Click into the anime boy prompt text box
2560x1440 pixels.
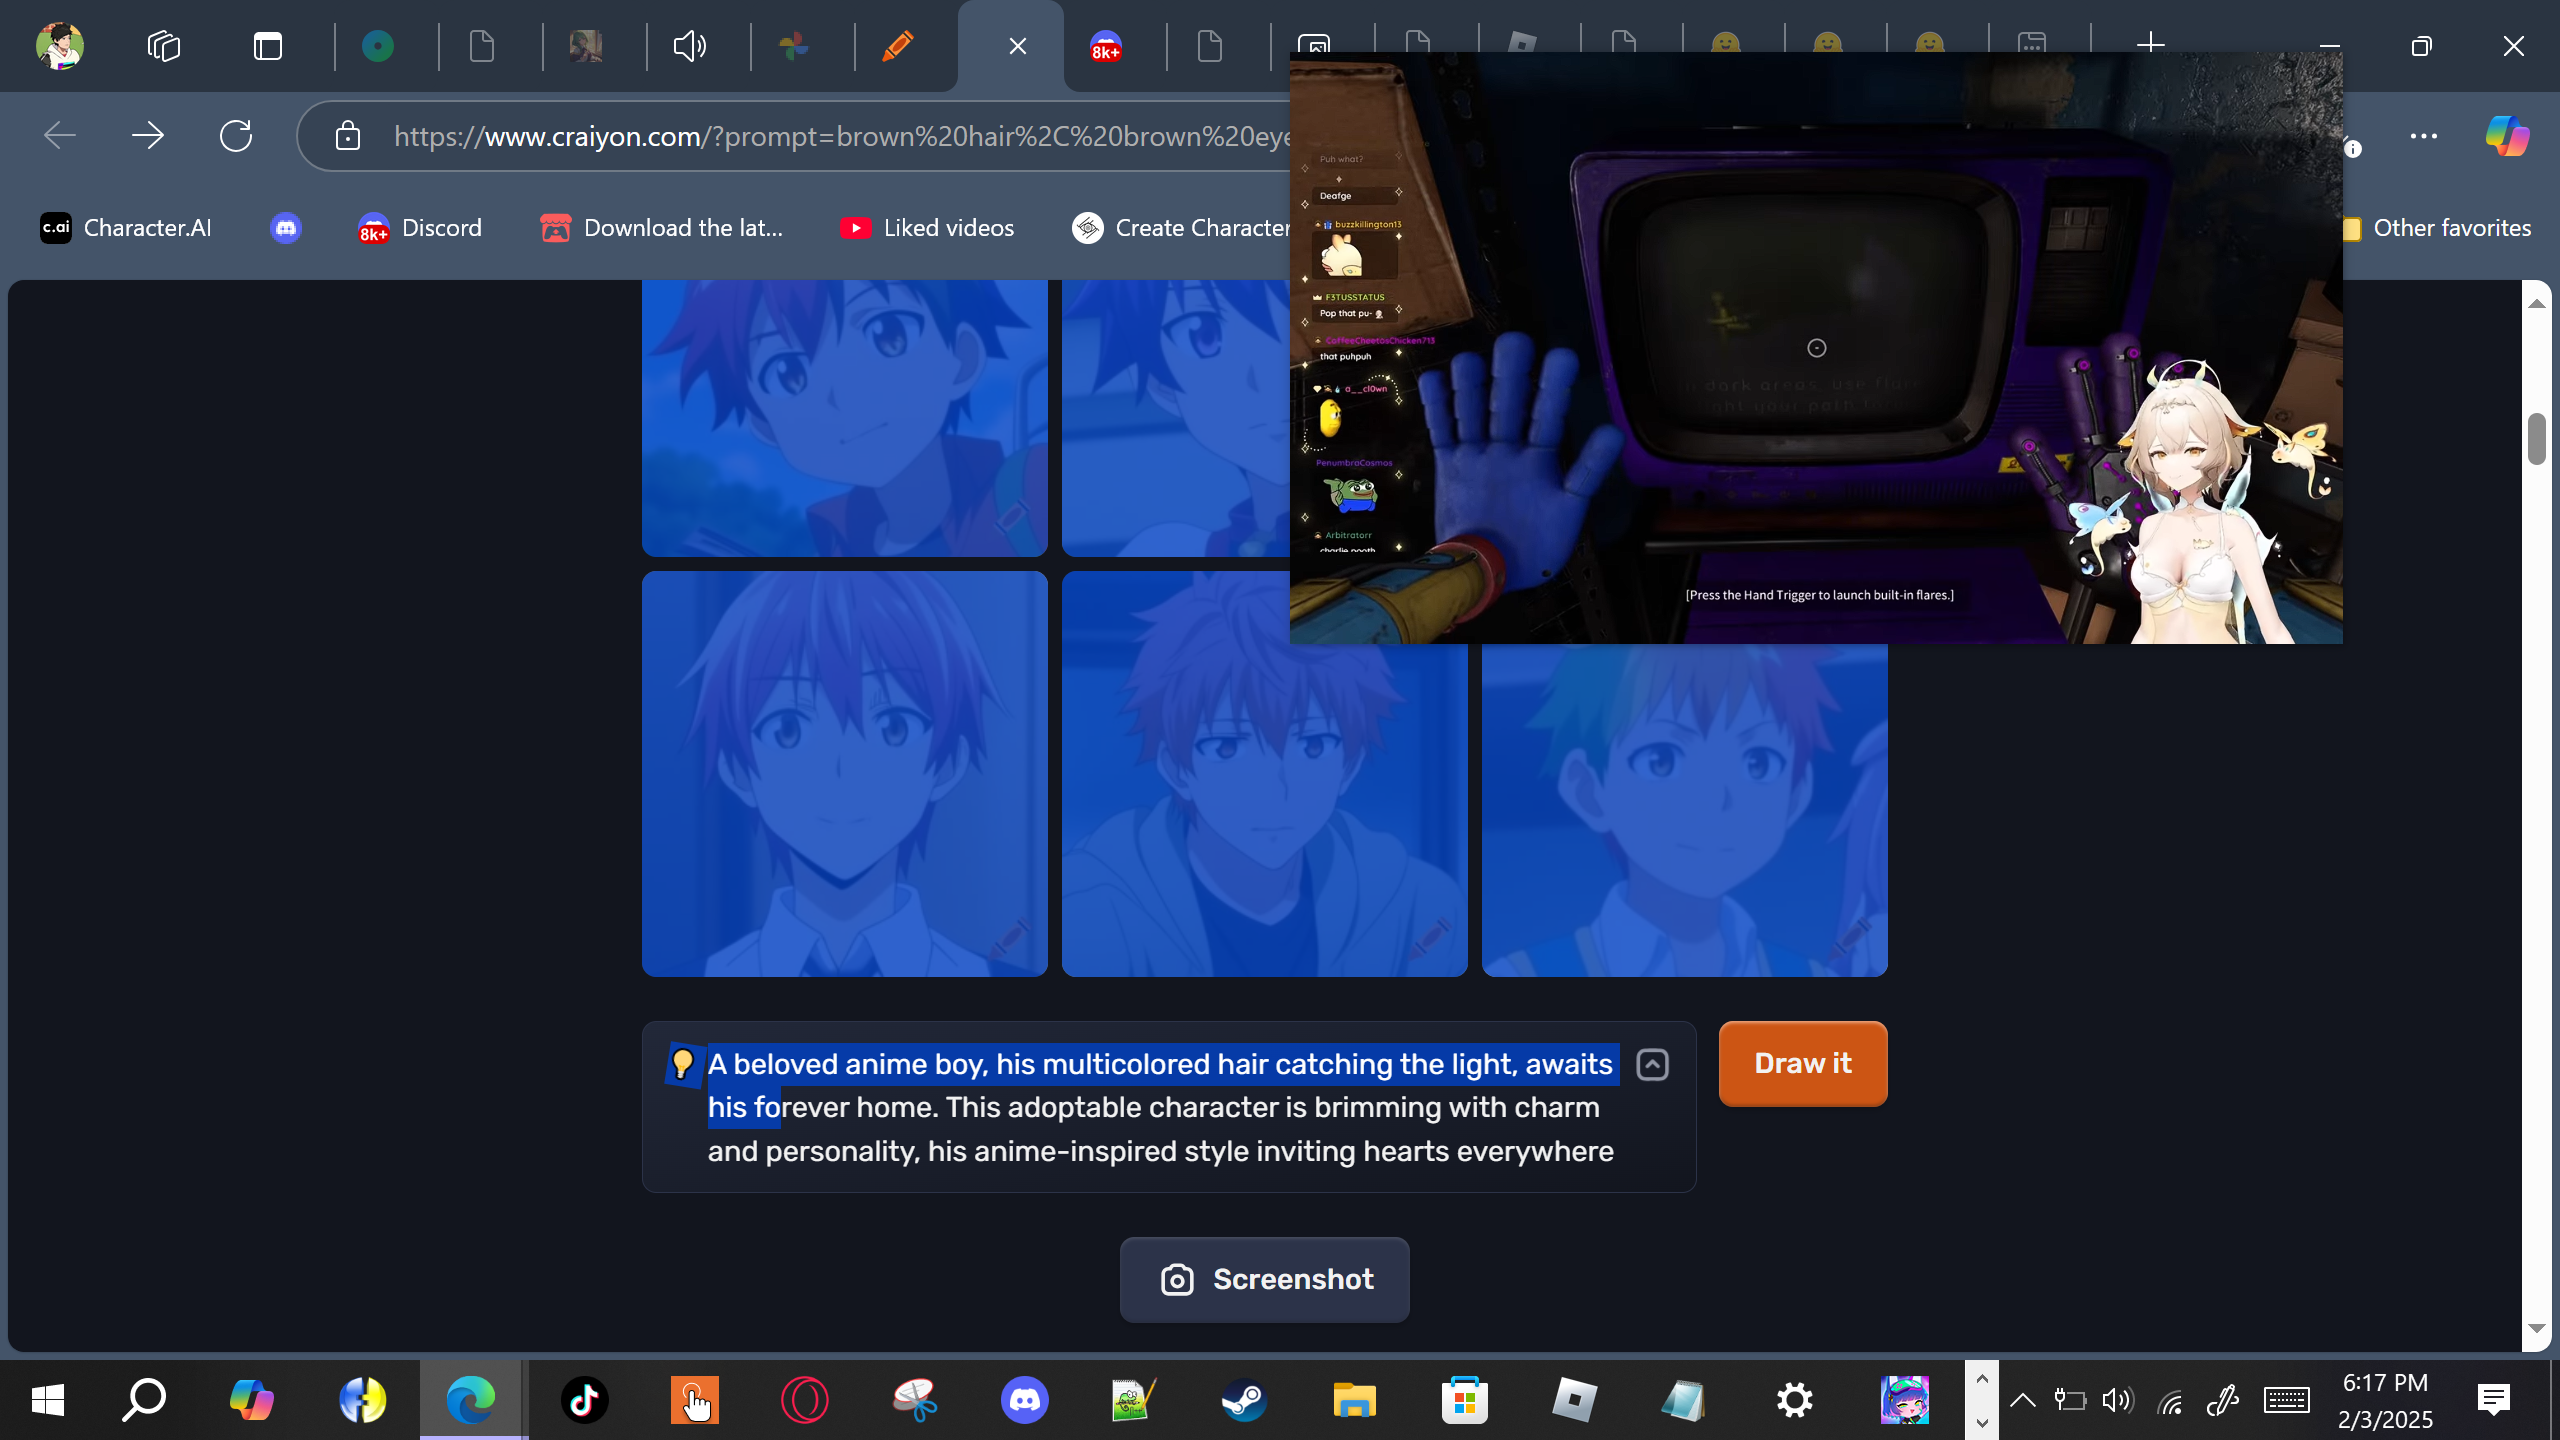pos(1161,1107)
